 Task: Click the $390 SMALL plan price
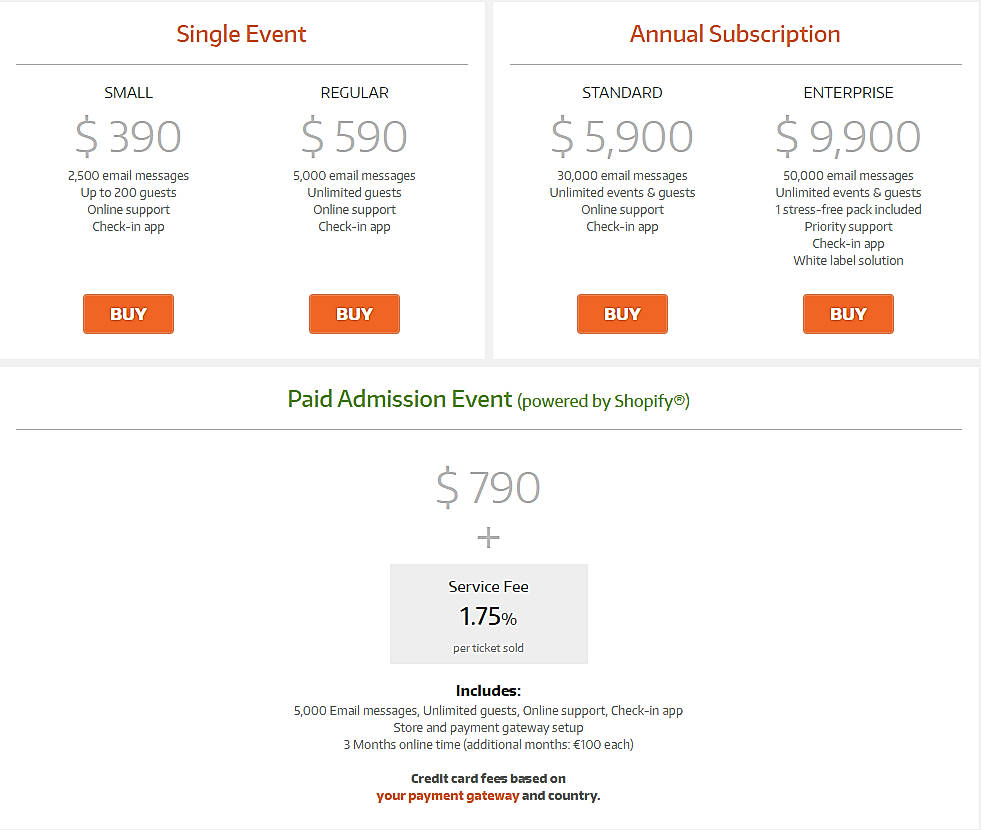coord(128,135)
